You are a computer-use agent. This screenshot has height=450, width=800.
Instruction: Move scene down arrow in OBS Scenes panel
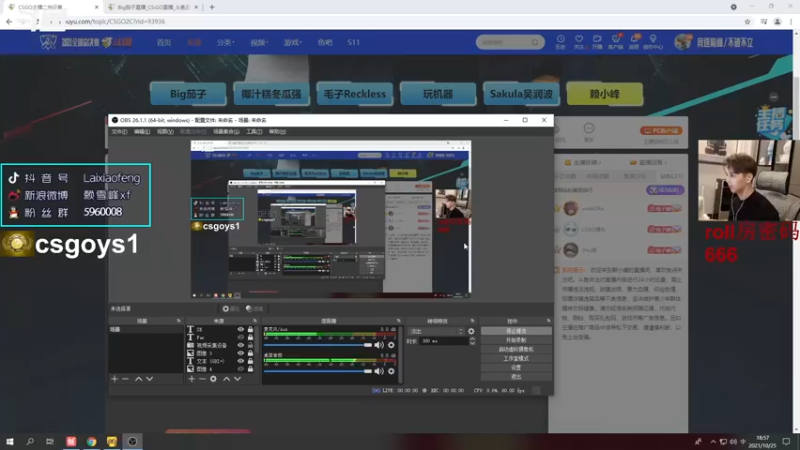tap(149, 379)
